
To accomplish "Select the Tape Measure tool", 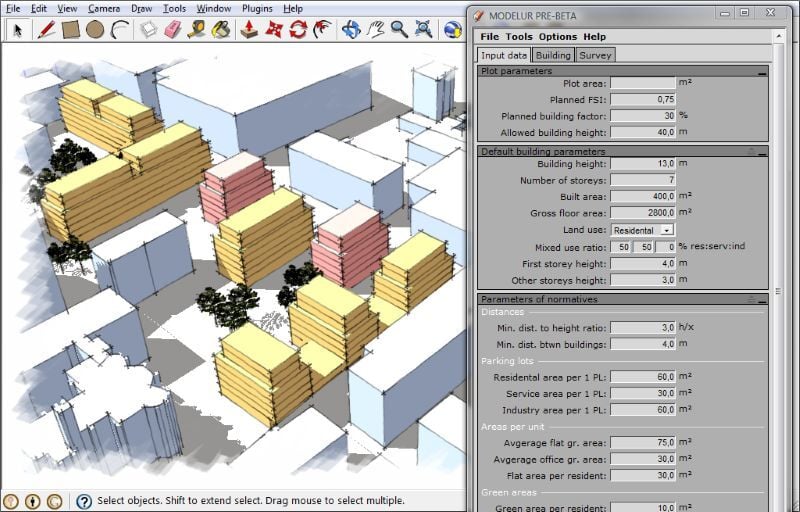I will click(196, 29).
